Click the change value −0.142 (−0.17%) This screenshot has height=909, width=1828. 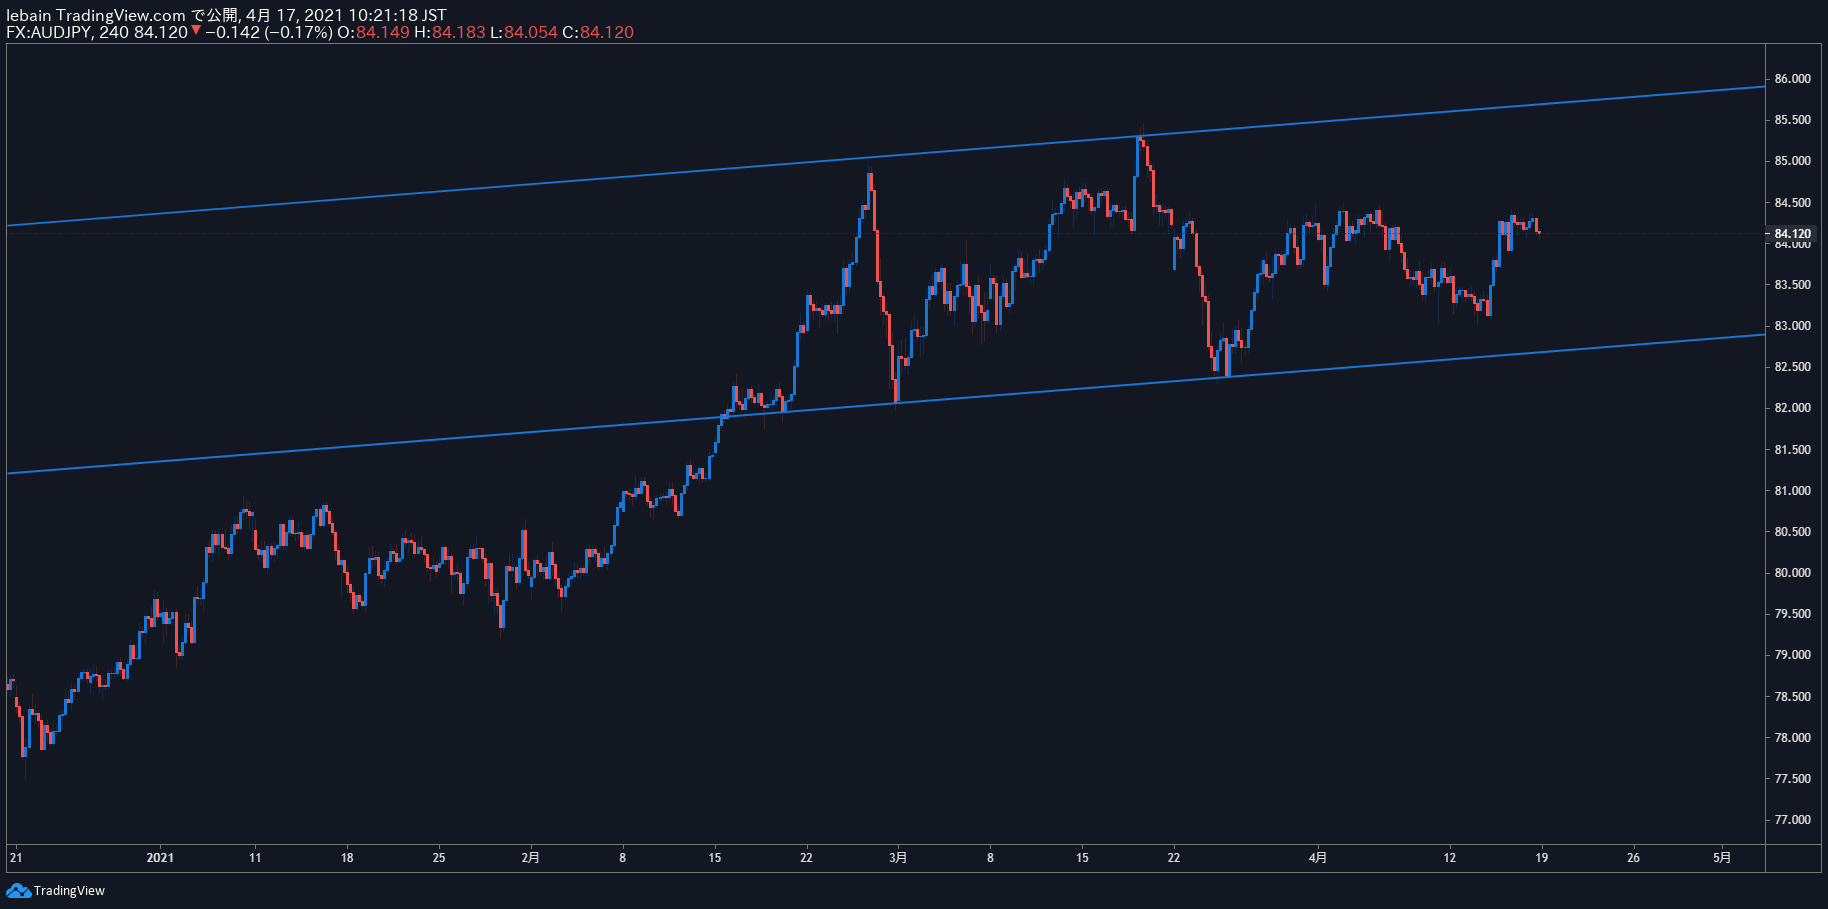point(269,32)
